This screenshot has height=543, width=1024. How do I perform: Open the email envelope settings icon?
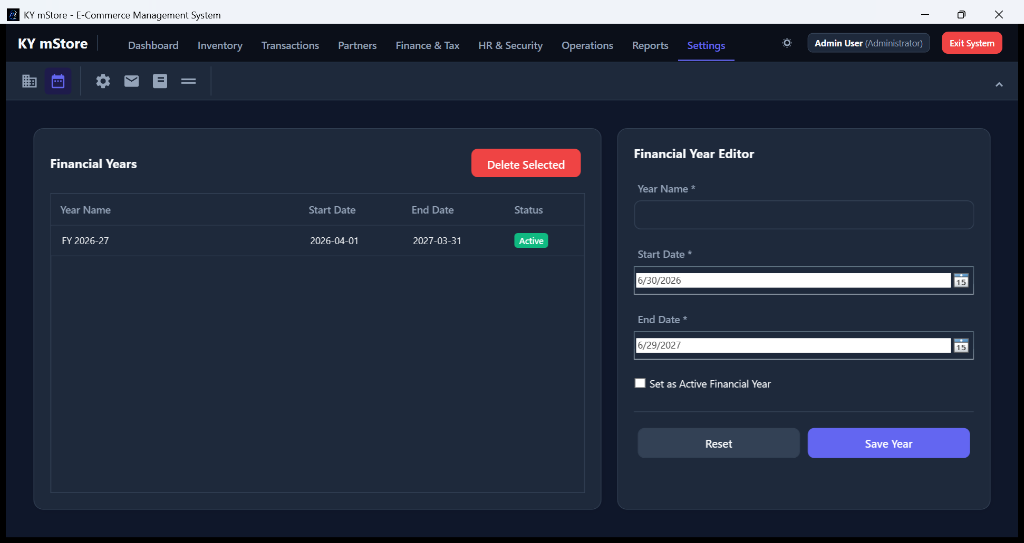pos(132,81)
